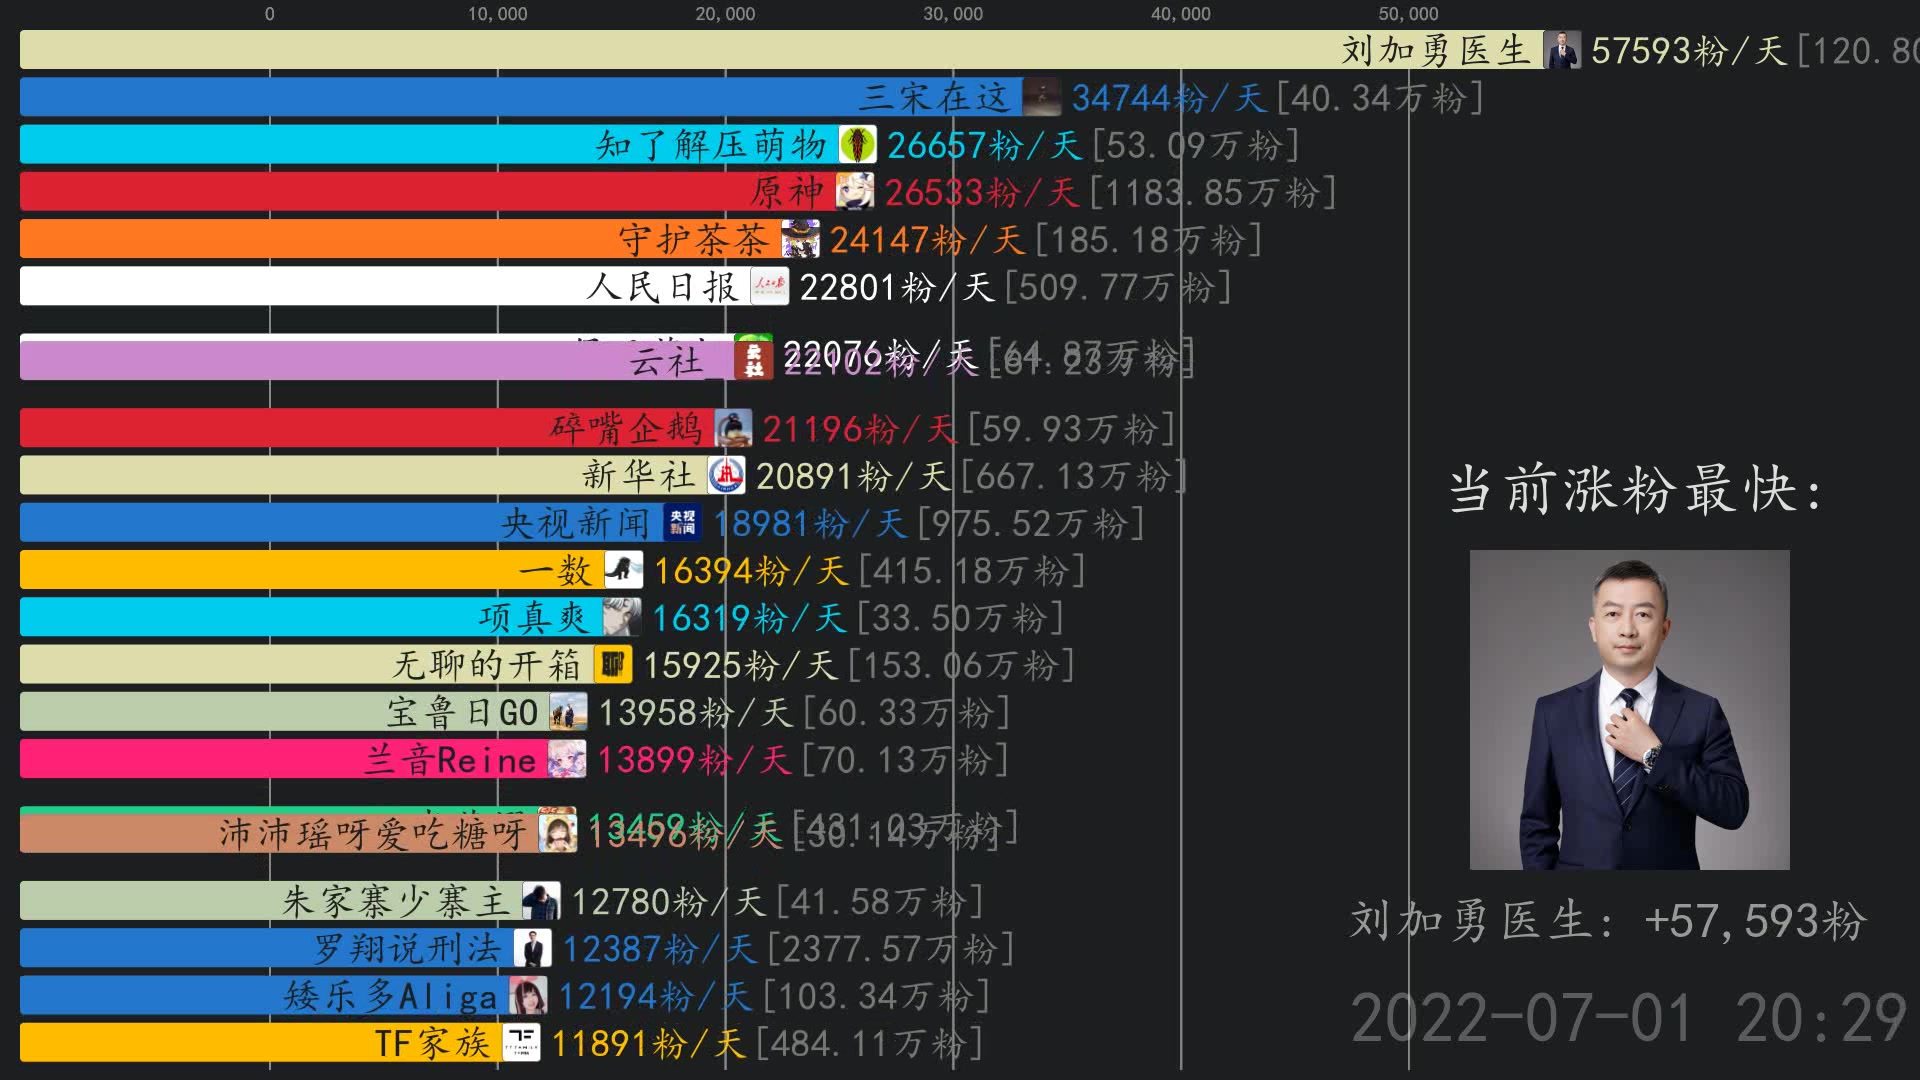Image resolution: width=1920 pixels, height=1080 pixels.
Task: Click the 央视新闻 bar label
Action: coord(576,523)
